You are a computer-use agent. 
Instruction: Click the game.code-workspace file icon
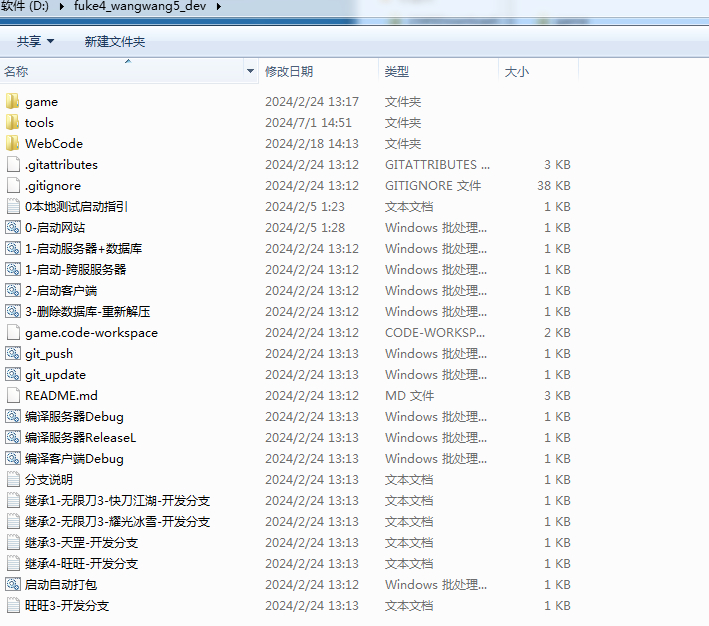[13, 332]
